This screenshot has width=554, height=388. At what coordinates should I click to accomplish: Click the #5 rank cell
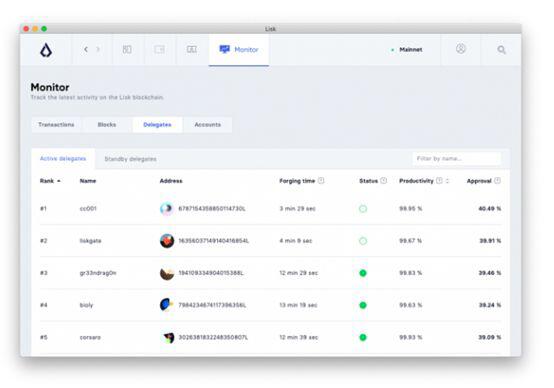(43, 337)
